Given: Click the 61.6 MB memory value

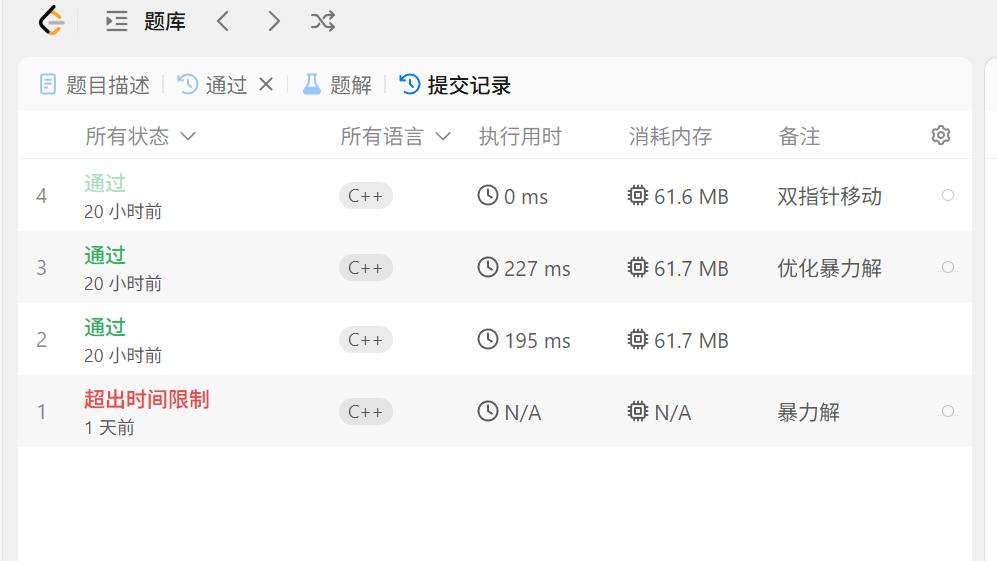Looking at the screenshot, I should coord(691,197).
